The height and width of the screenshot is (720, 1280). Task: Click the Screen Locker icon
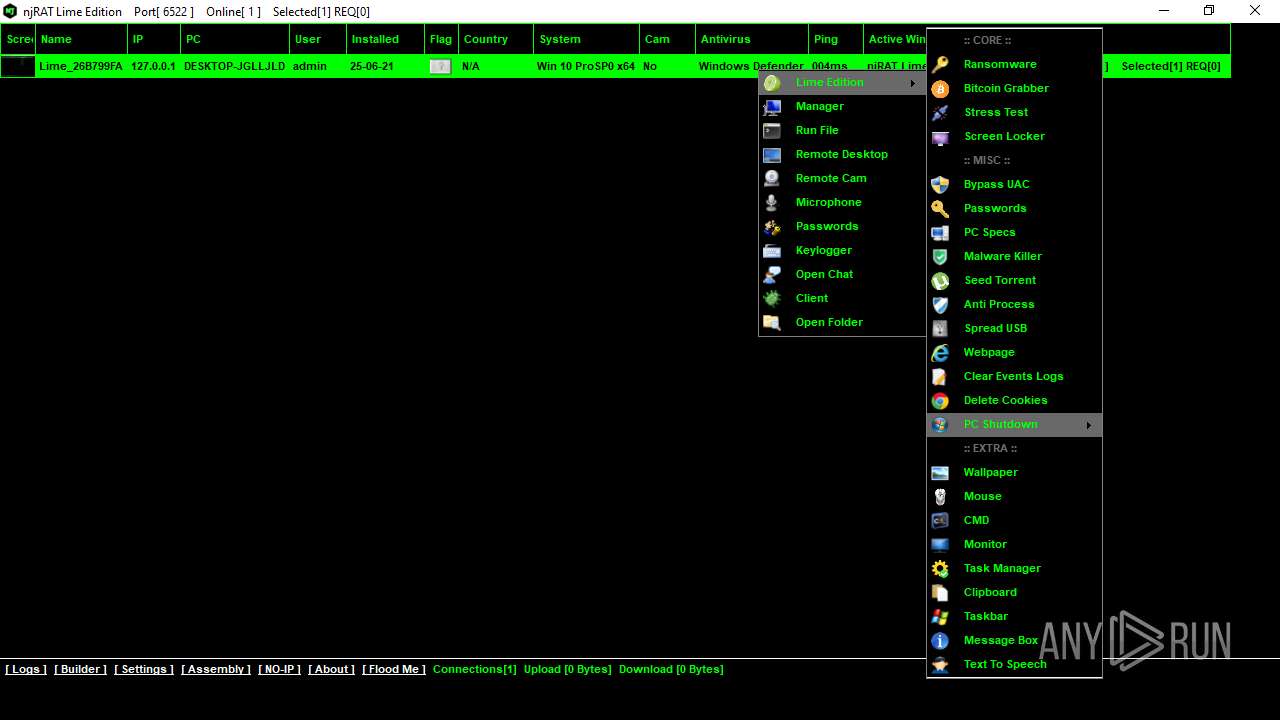940,136
